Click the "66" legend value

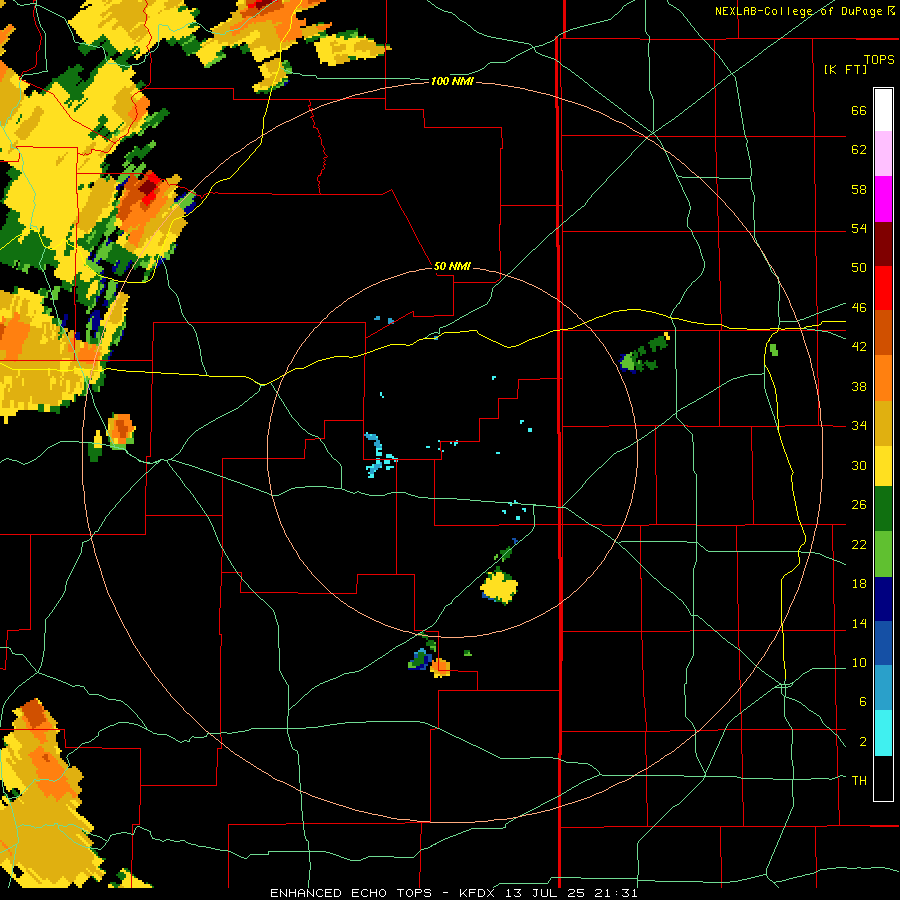click(x=859, y=110)
